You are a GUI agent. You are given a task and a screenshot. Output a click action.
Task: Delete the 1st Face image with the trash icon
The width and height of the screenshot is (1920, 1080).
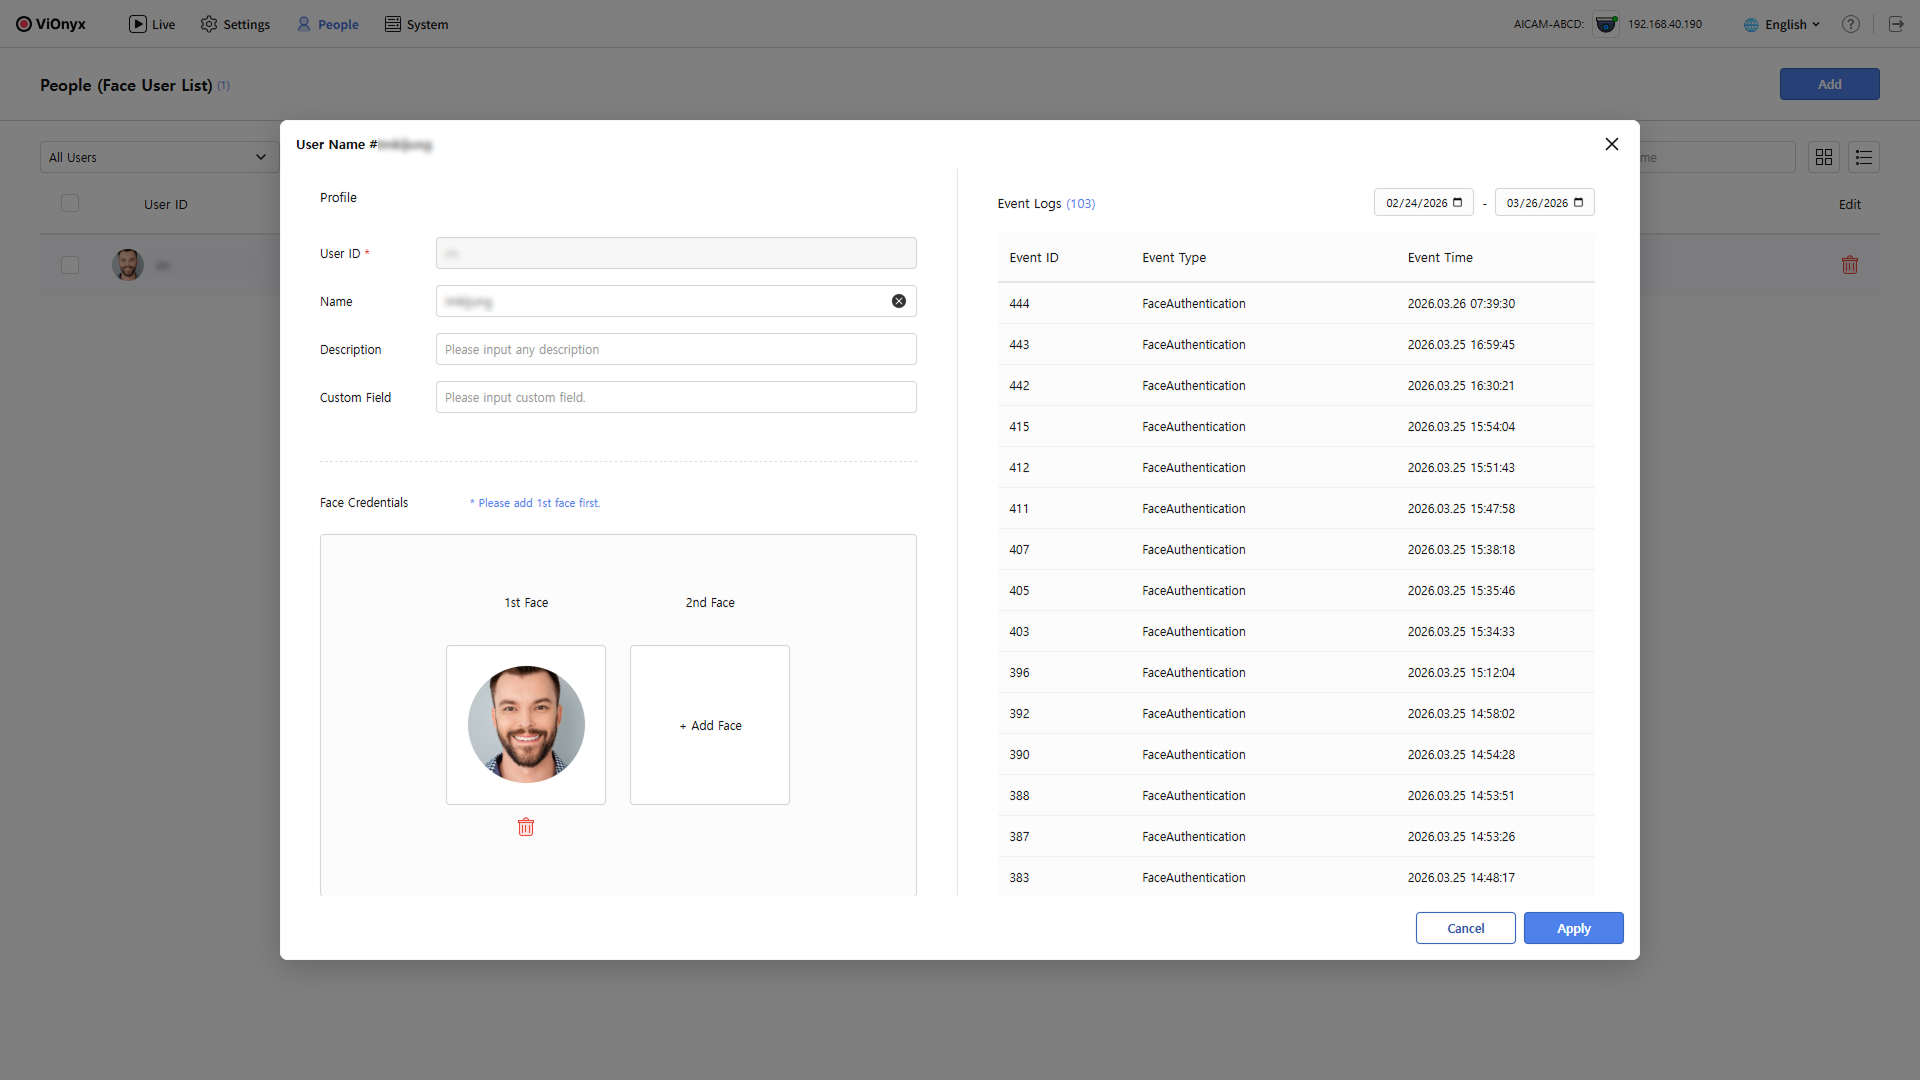click(526, 827)
